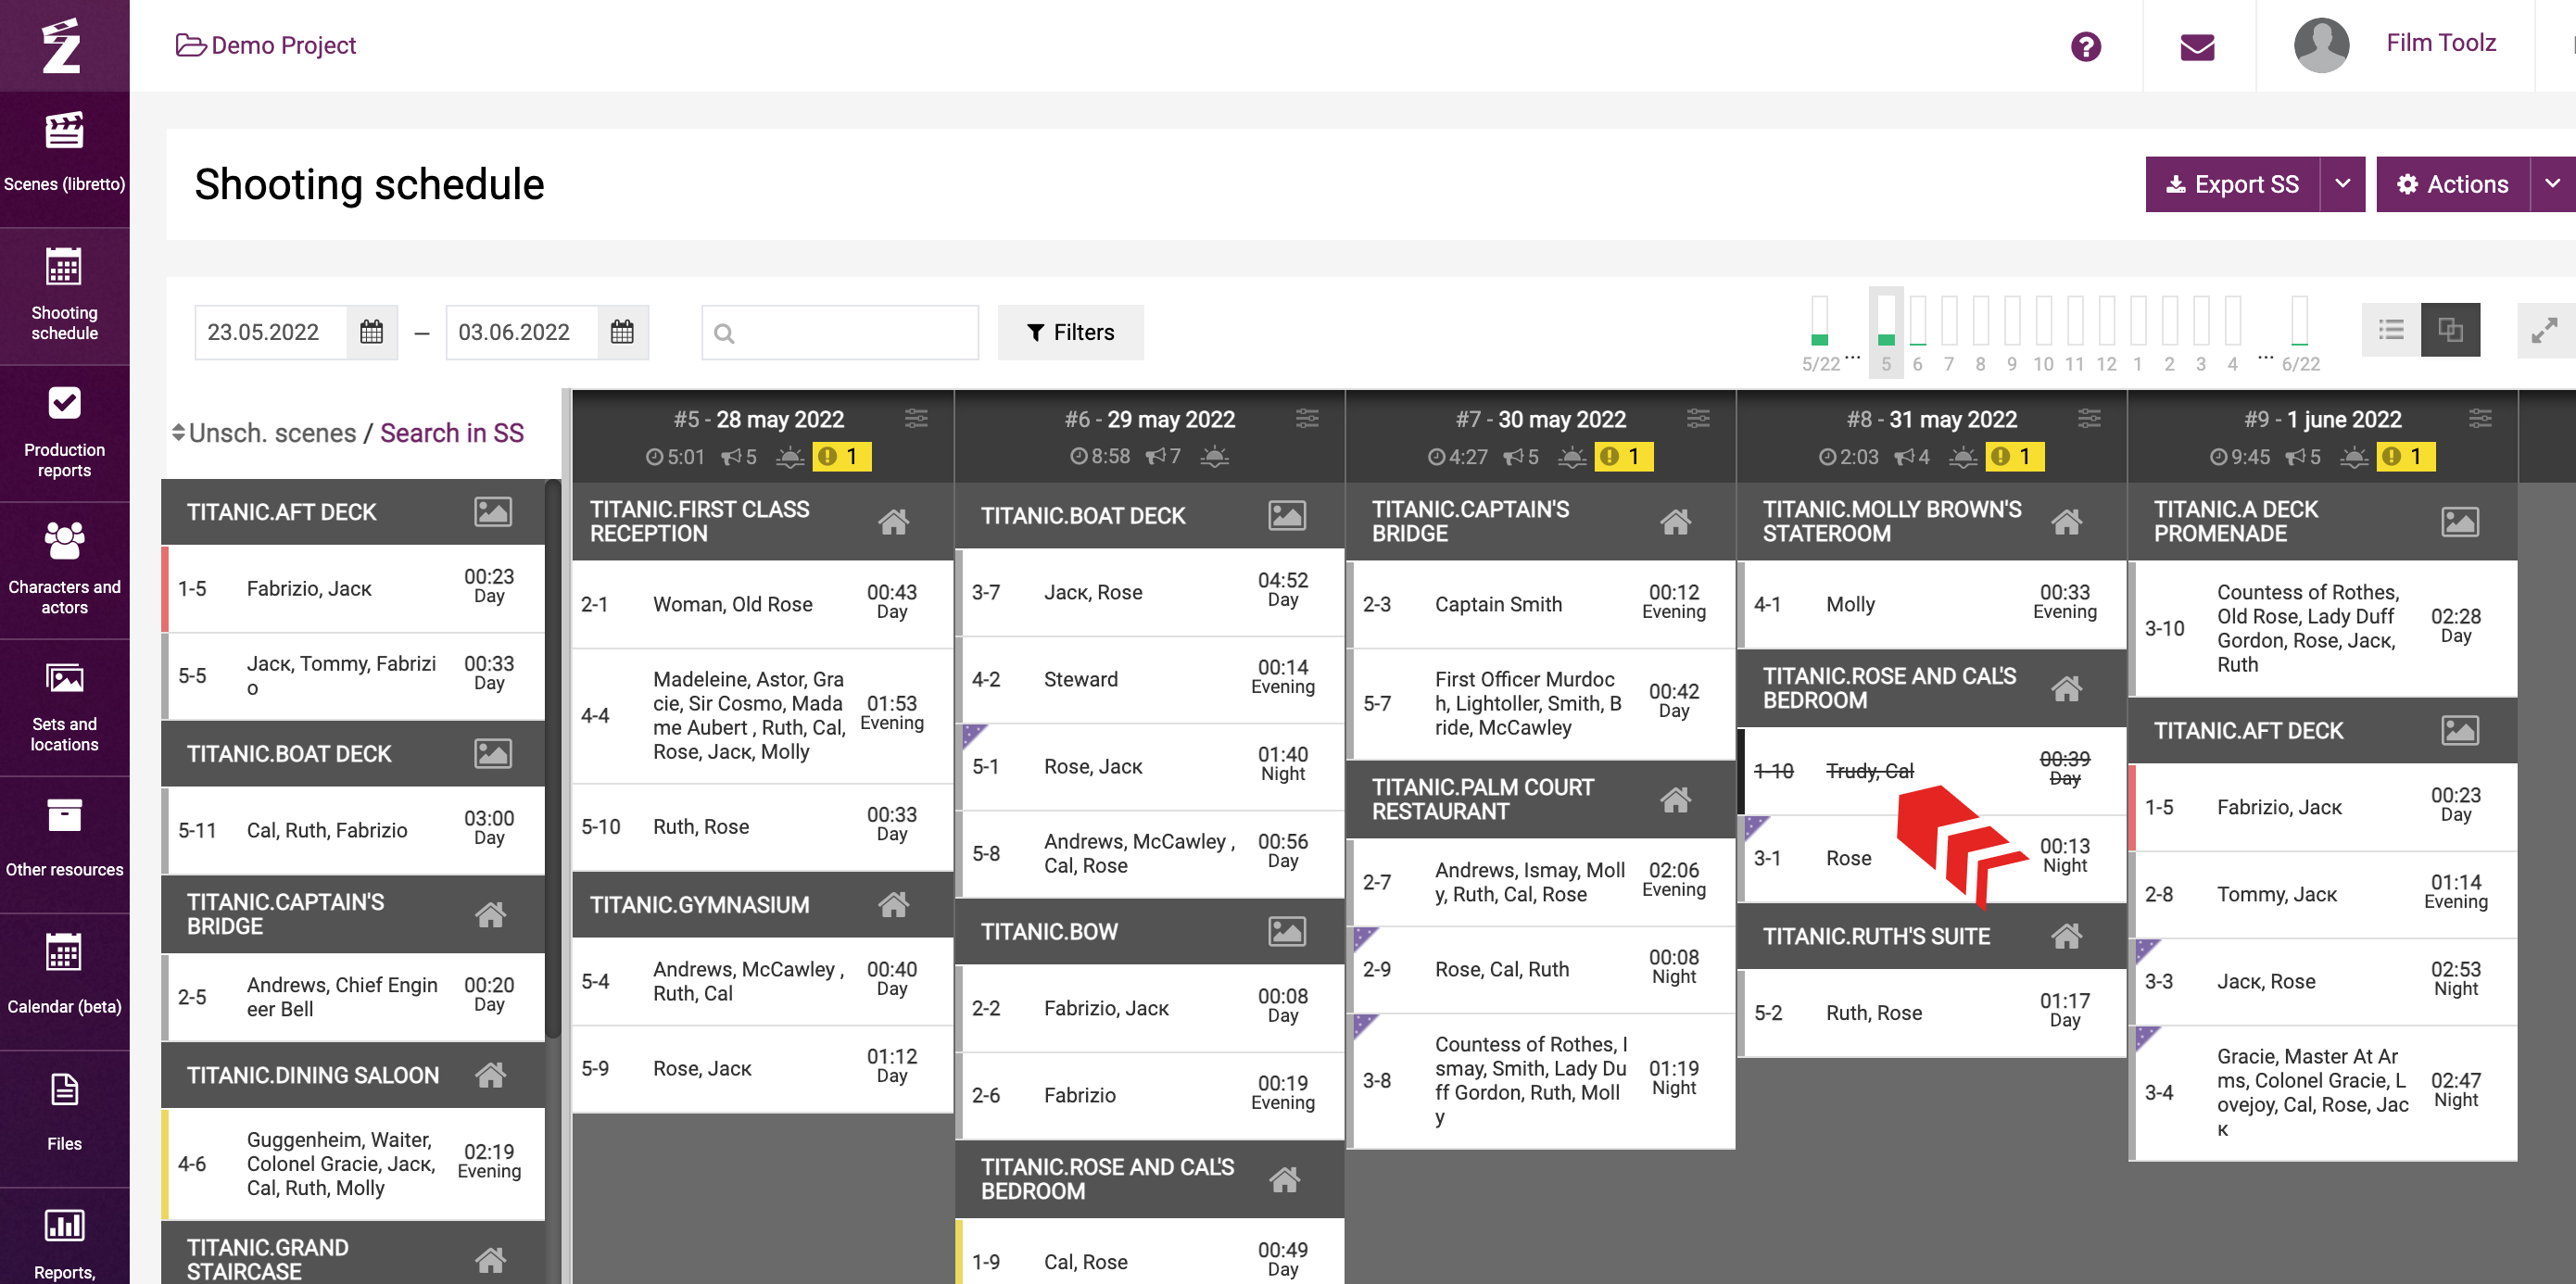Toggle fullscreen expand icon
2576x1284 pixels.
[x=2544, y=330]
